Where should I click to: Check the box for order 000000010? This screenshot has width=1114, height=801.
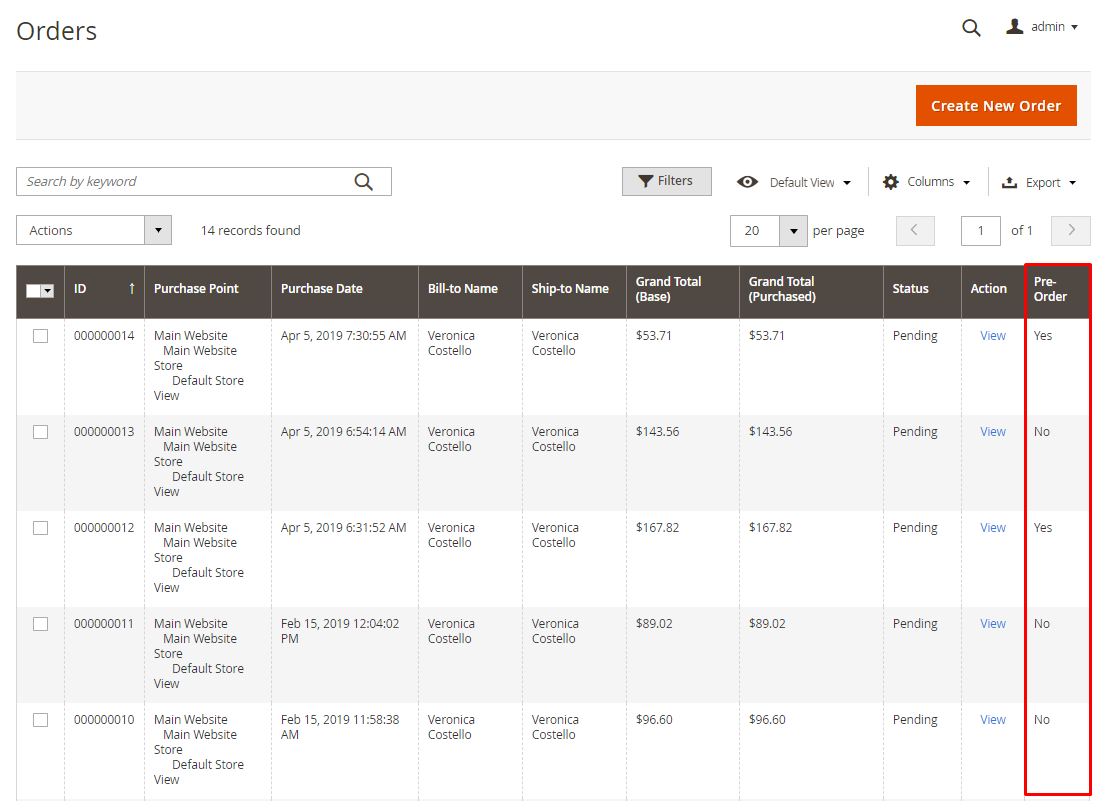41,720
